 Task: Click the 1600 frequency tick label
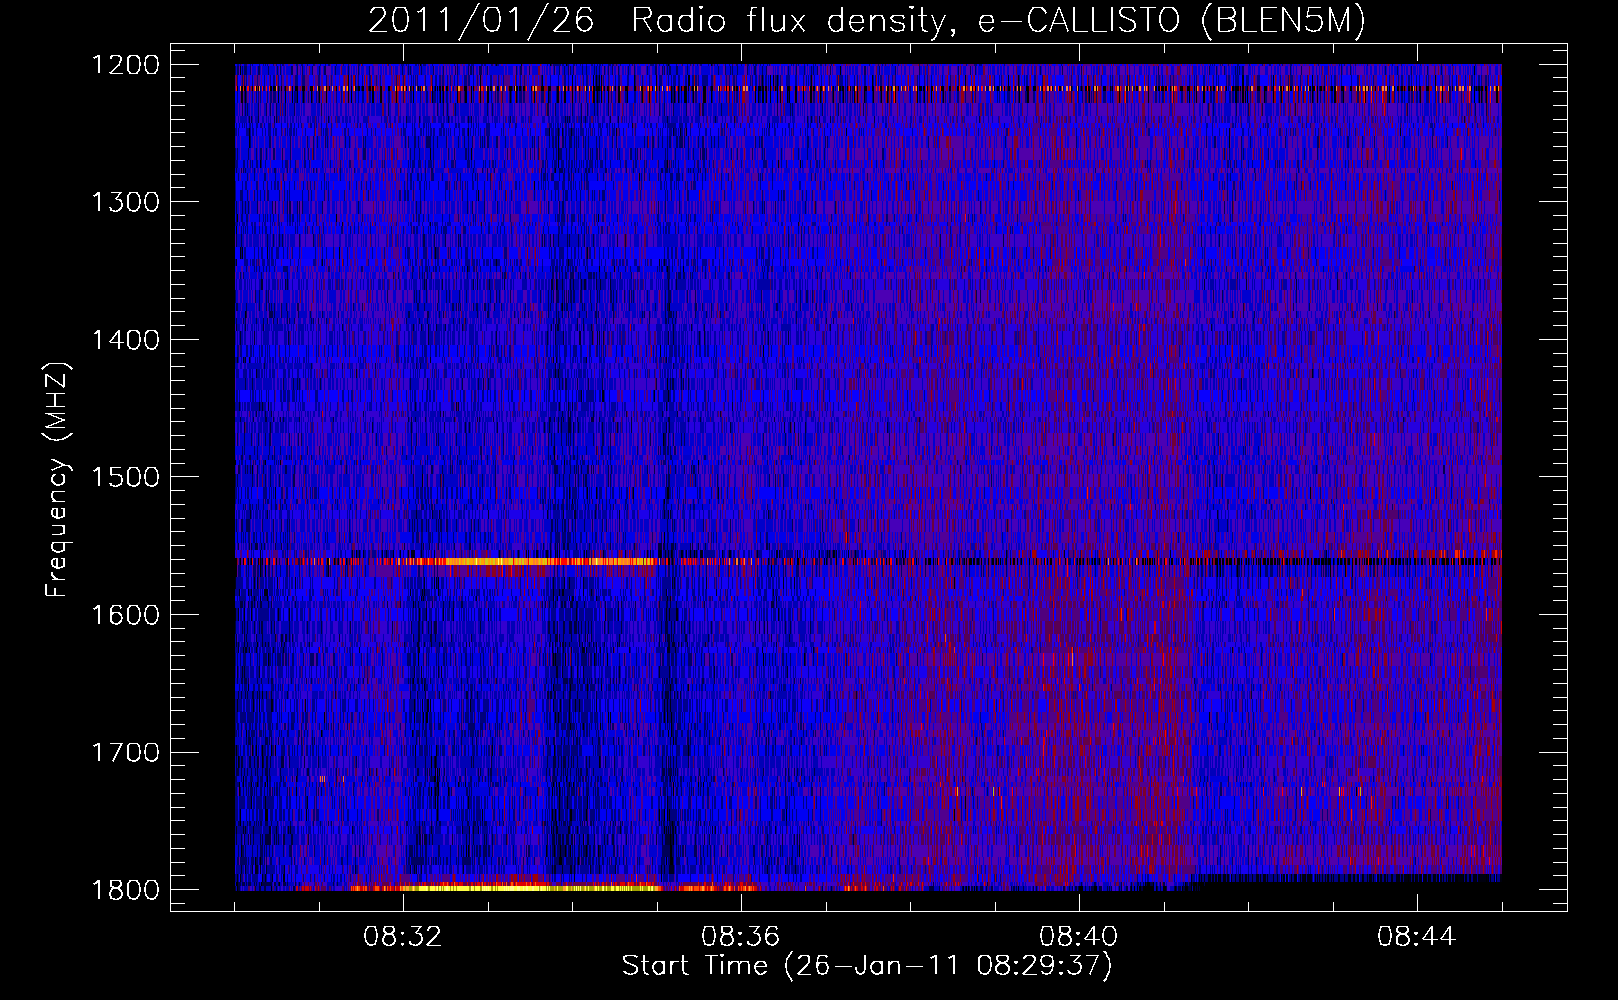point(126,615)
